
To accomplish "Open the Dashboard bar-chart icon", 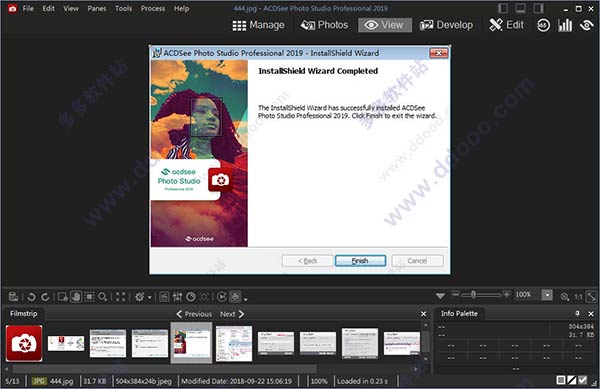I will 565,25.
